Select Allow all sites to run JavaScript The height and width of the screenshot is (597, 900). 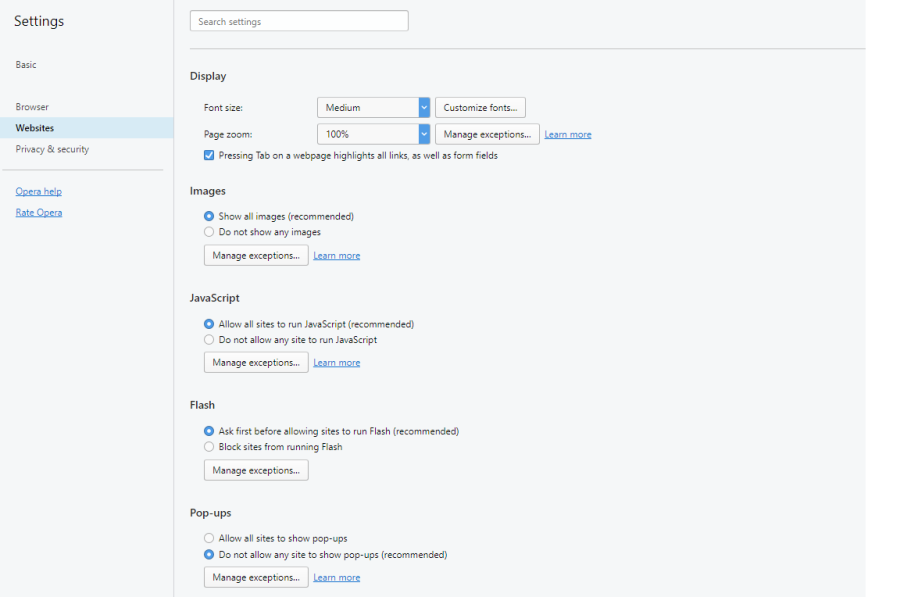[x=209, y=324]
